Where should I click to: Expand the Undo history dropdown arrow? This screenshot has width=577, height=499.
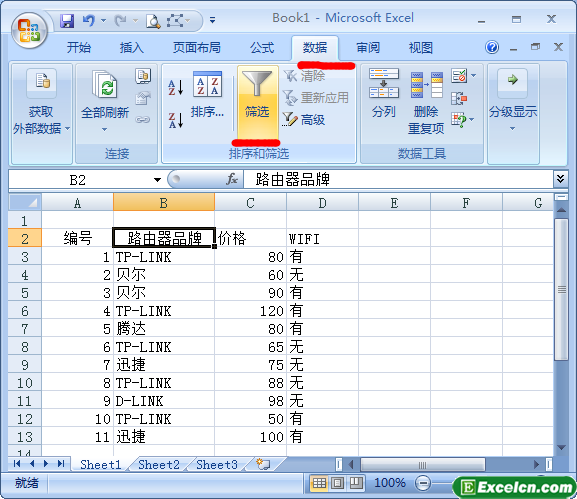[x=103, y=21]
